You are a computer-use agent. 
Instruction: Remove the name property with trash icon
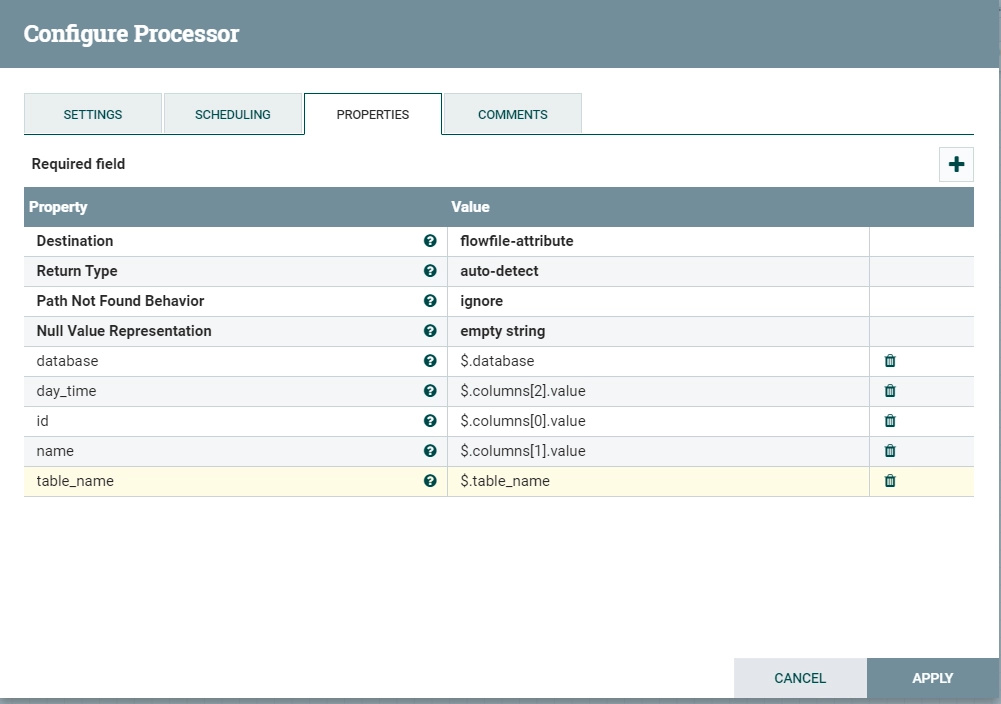[890, 451]
